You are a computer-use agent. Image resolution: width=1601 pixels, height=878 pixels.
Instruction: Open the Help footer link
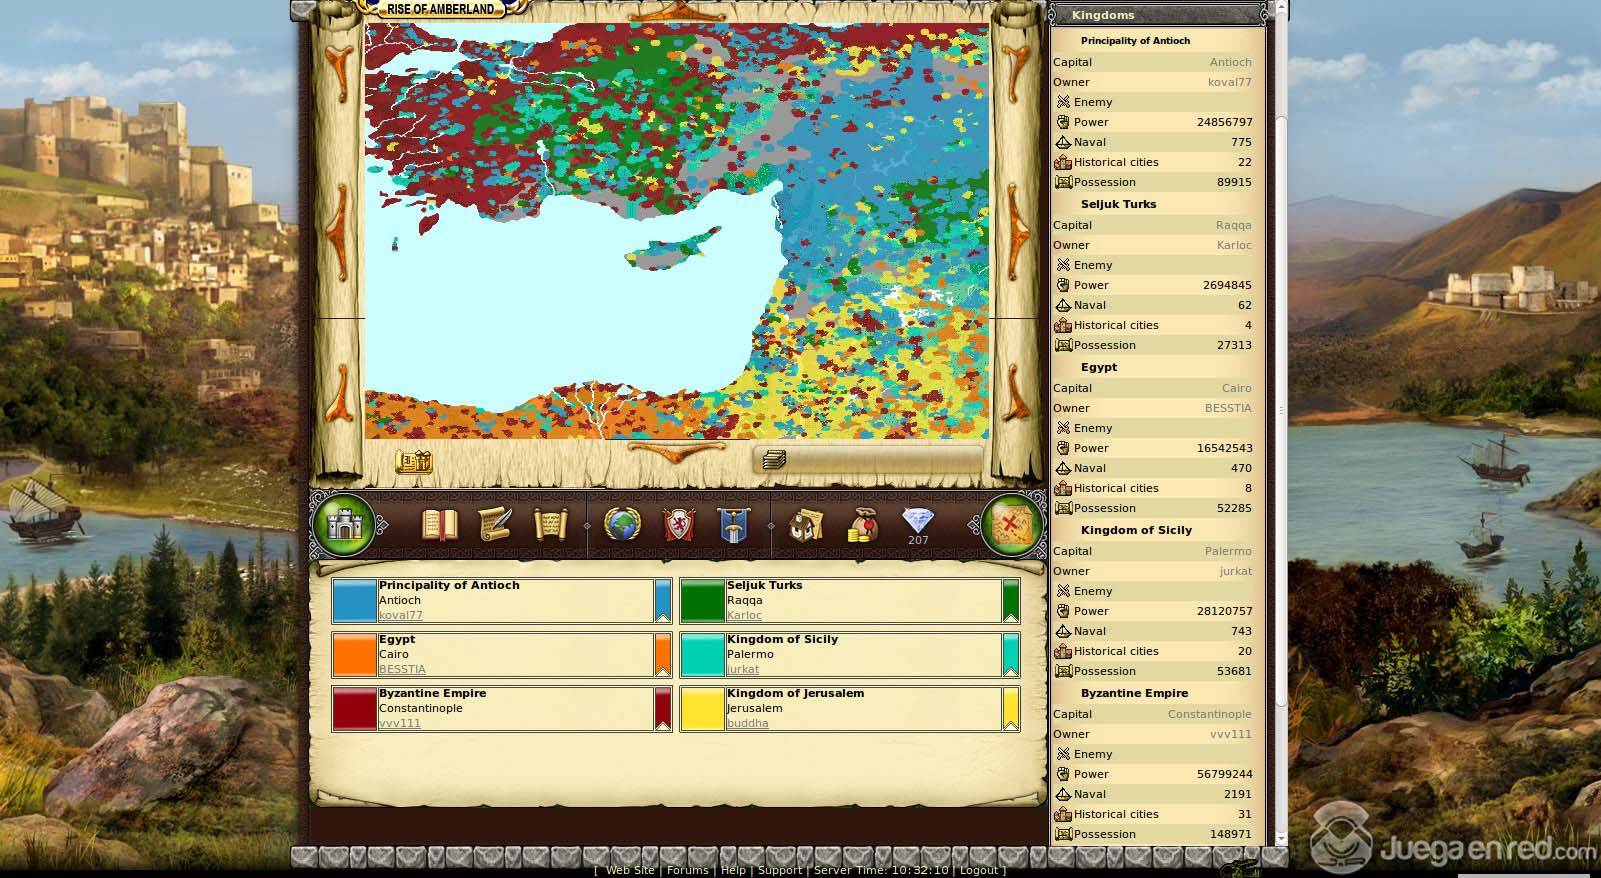tap(733, 870)
